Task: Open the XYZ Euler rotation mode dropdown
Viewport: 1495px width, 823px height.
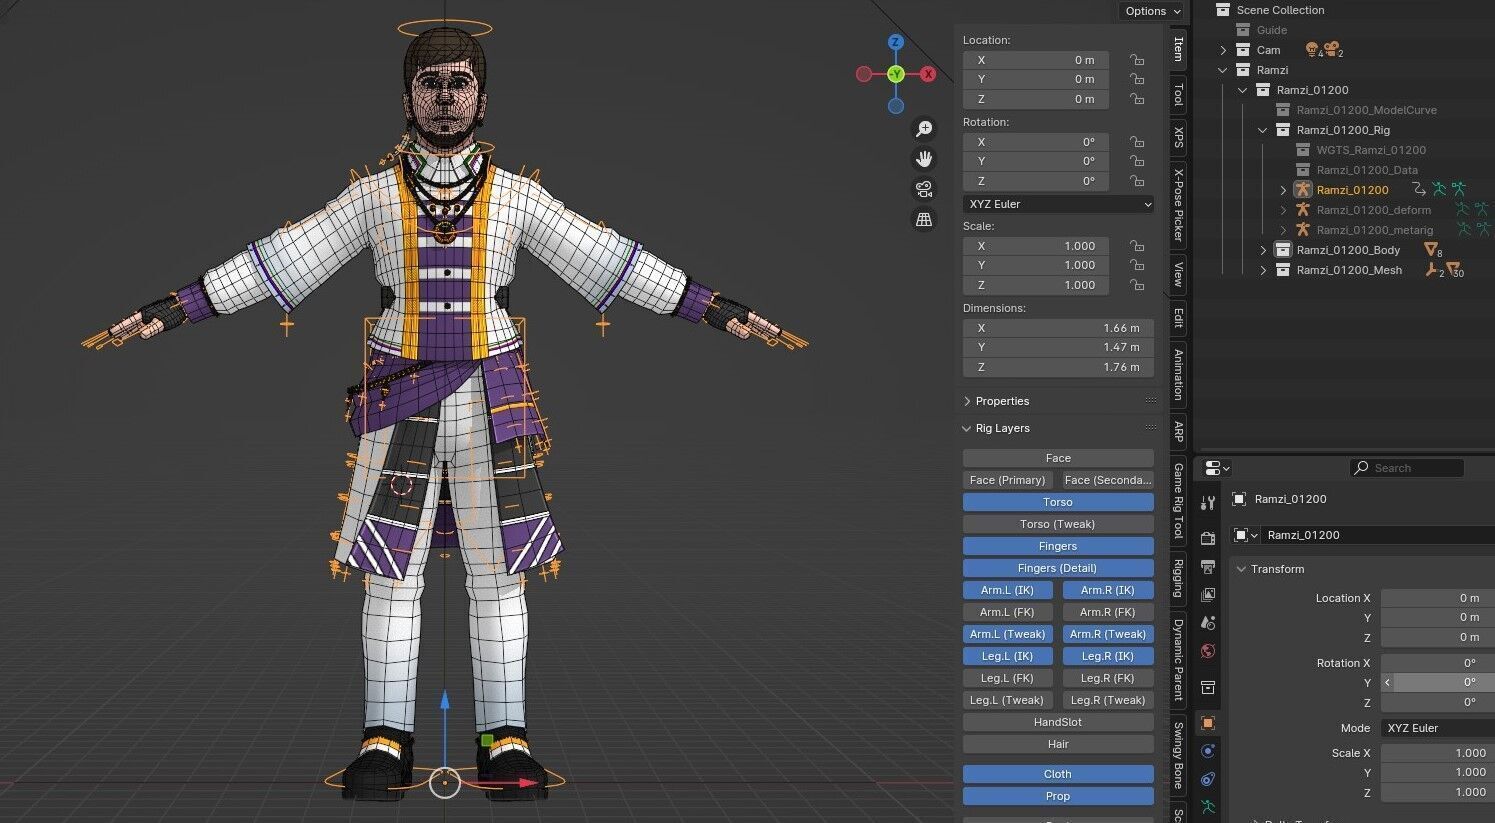Action: pos(1058,204)
